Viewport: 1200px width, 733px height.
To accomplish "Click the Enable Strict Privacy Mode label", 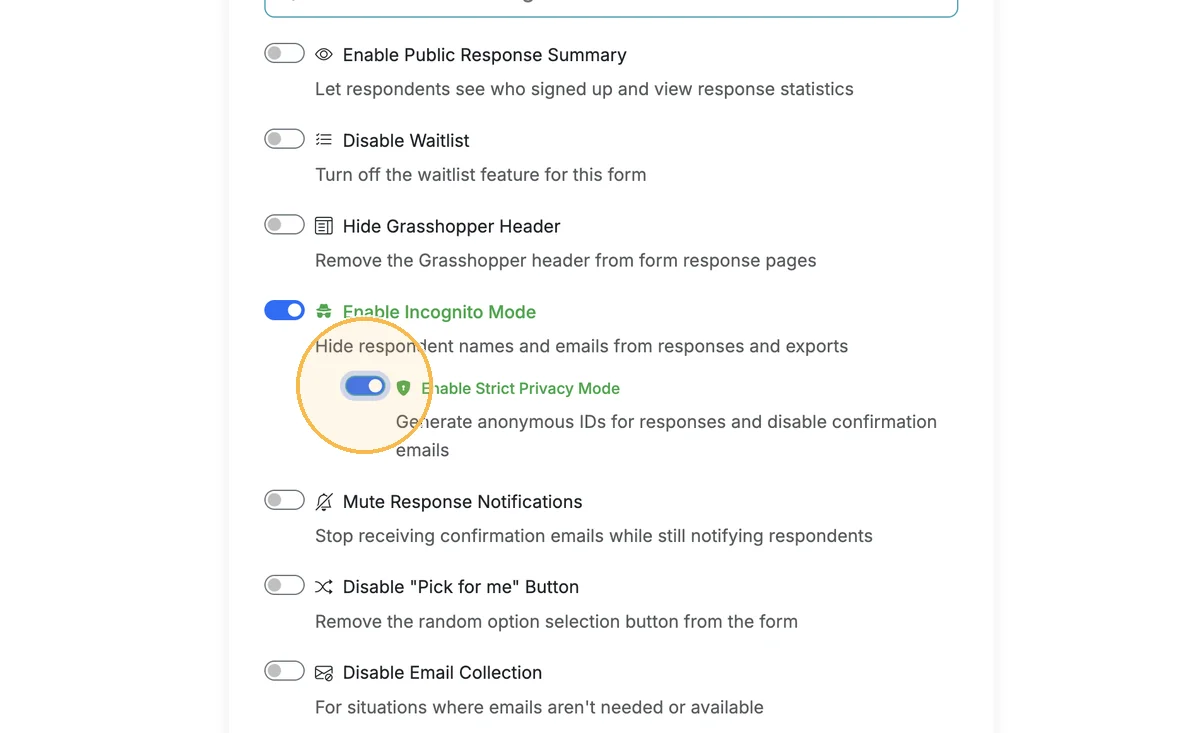I will [520, 388].
